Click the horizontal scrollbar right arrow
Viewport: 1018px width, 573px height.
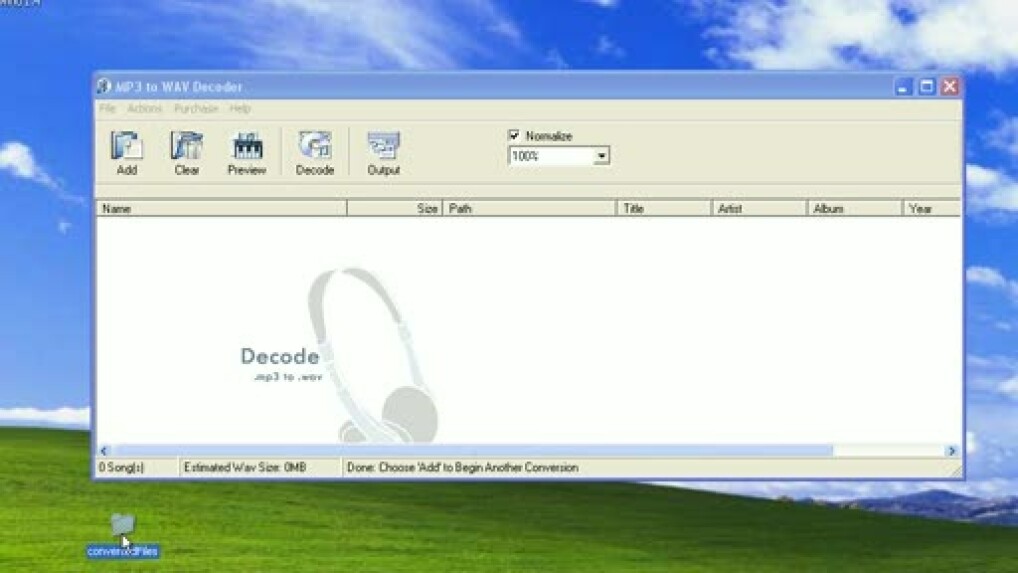tap(952, 451)
